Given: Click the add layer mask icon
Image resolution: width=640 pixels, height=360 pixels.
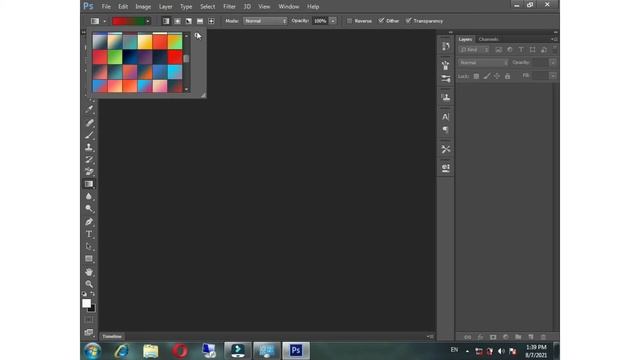Looking at the screenshot, I should [x=493, y=337].
